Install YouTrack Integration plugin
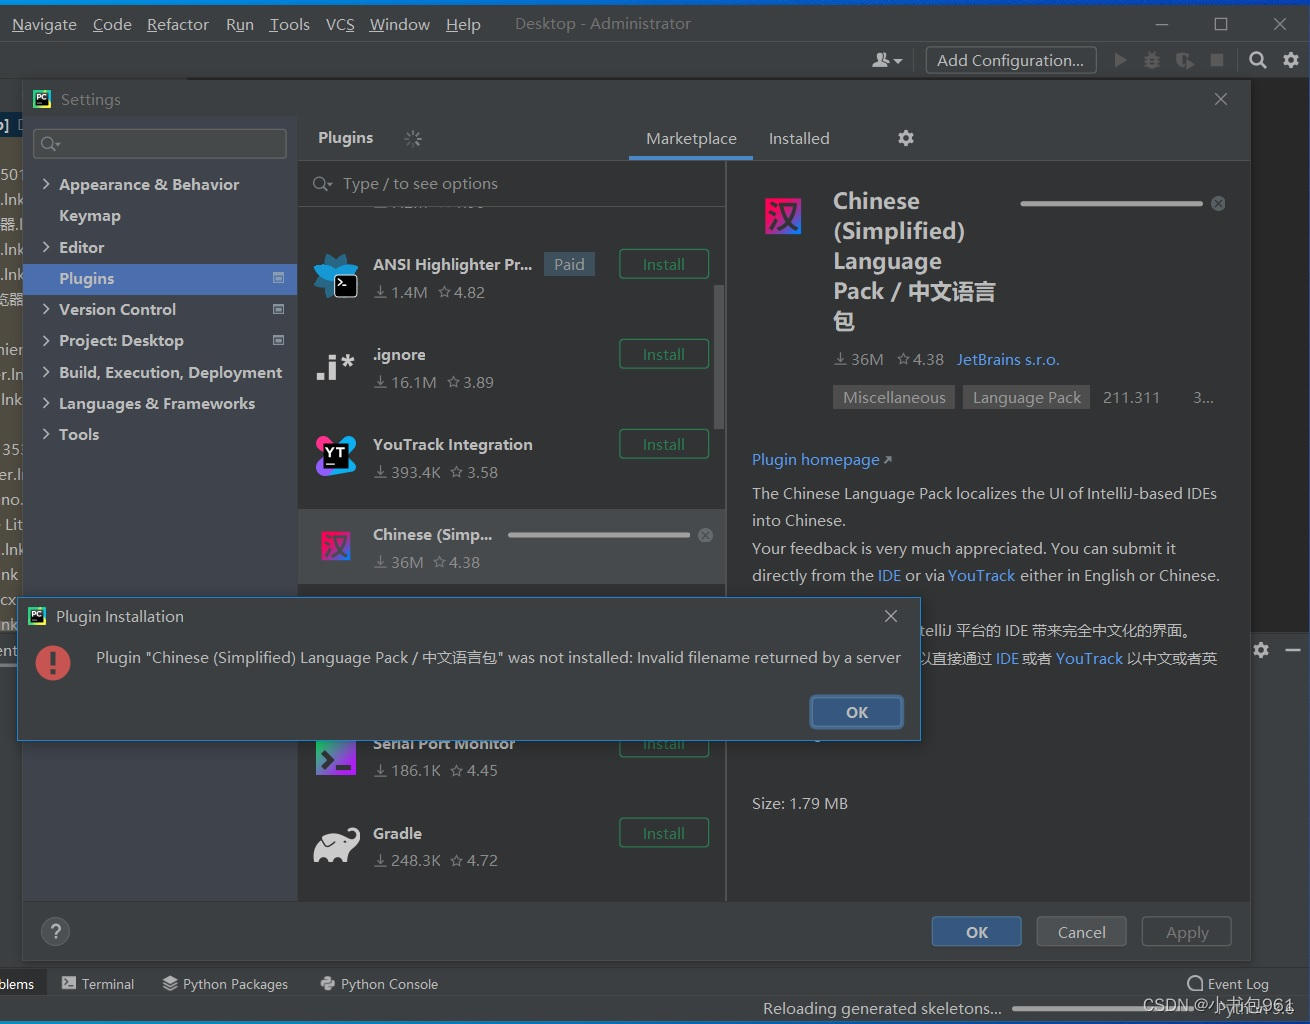The width and height of the screenshot is (1310, 1024). 664,444
